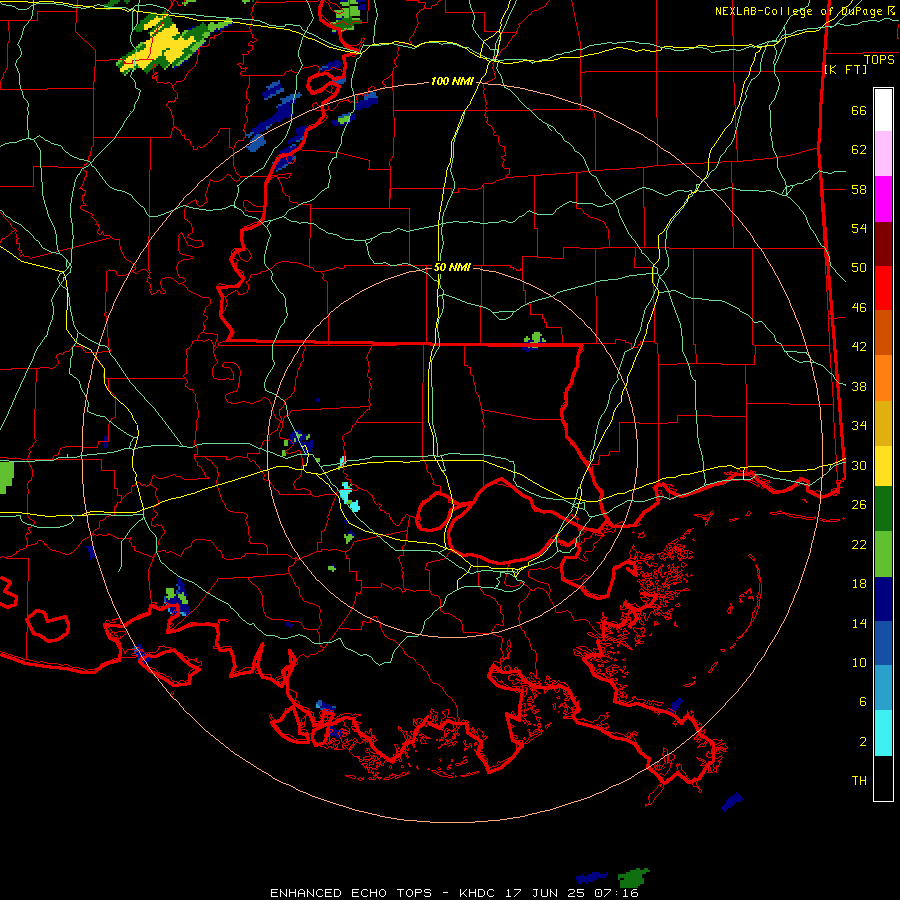Click the green echo block at the left edge
The height and width of the screenshot is (900, 900).
tap(6, 476)
